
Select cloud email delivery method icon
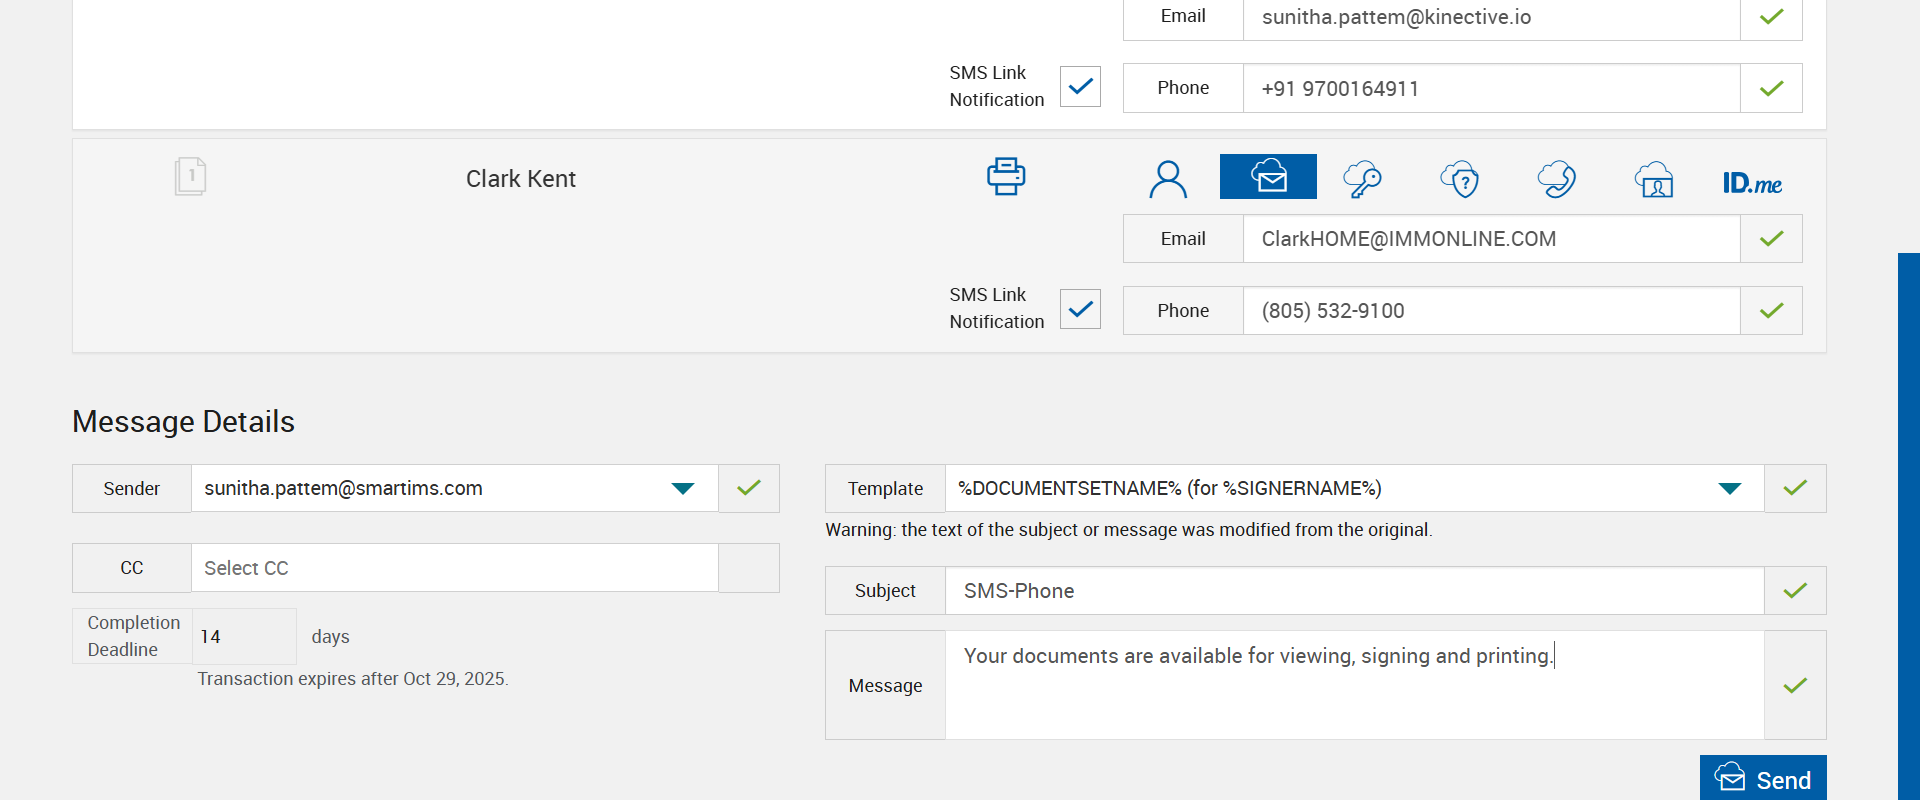(x=1268, y=177)
